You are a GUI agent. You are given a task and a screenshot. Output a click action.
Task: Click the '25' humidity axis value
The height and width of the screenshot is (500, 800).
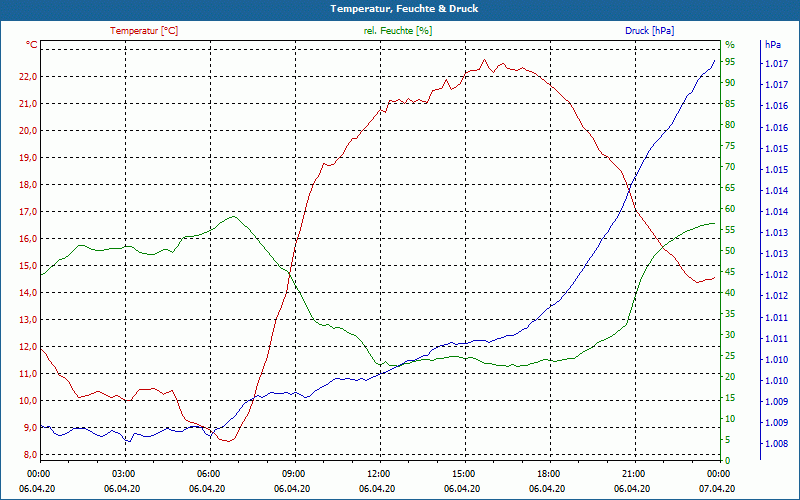[730, 356]
